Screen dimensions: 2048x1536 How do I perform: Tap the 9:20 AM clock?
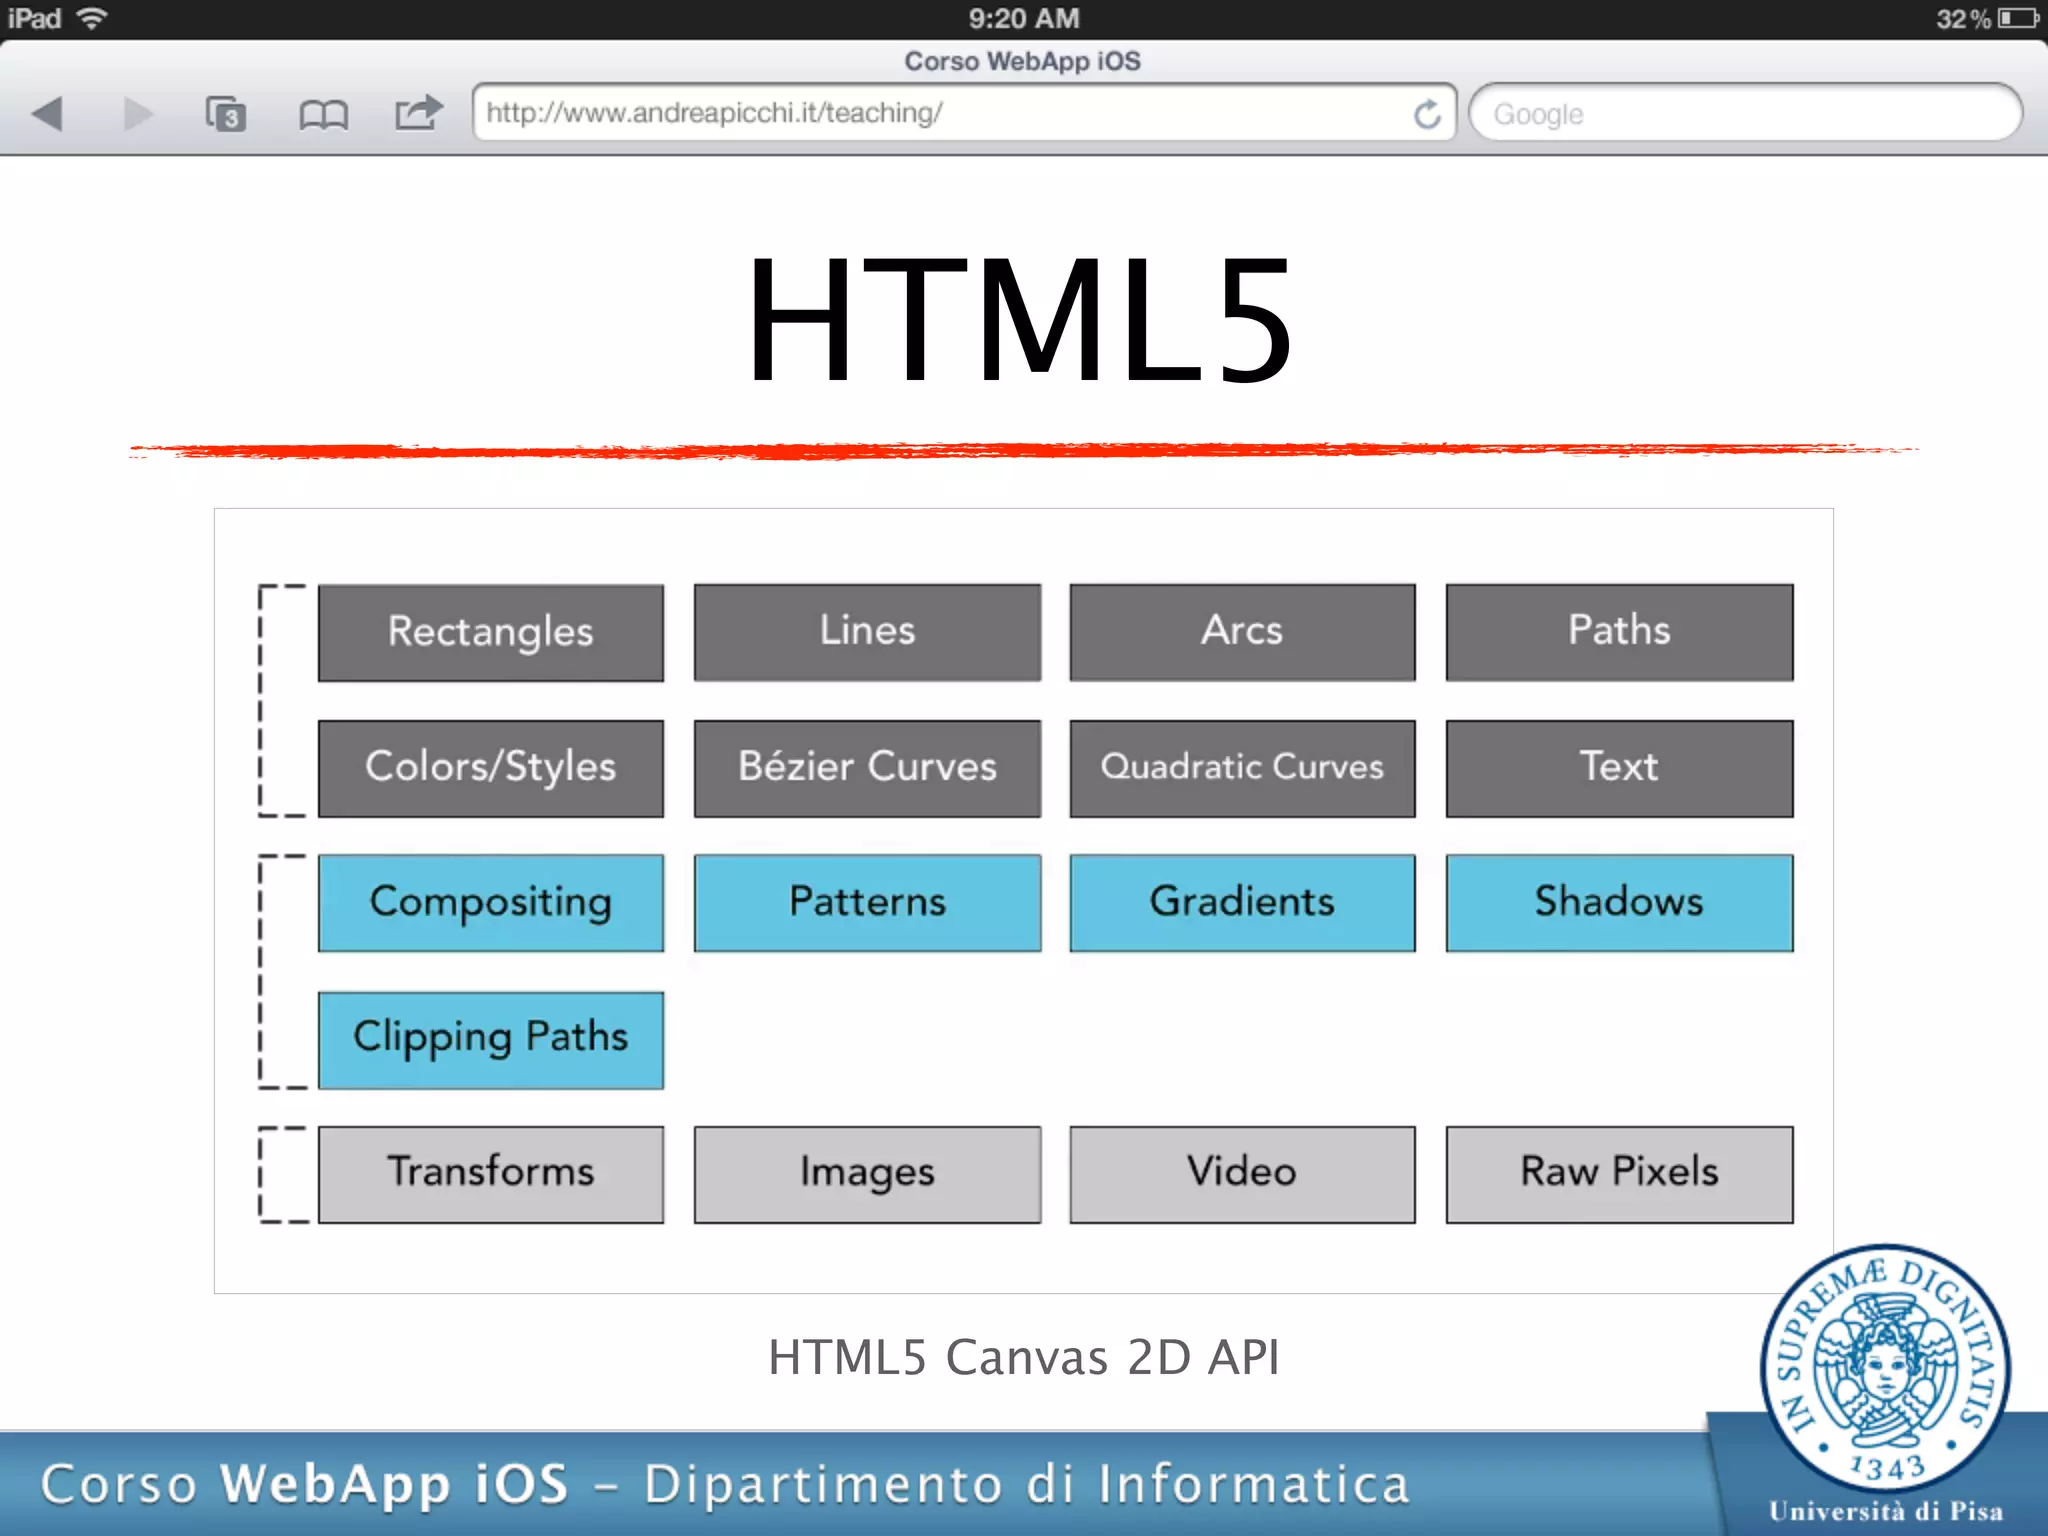(1024, 19)
